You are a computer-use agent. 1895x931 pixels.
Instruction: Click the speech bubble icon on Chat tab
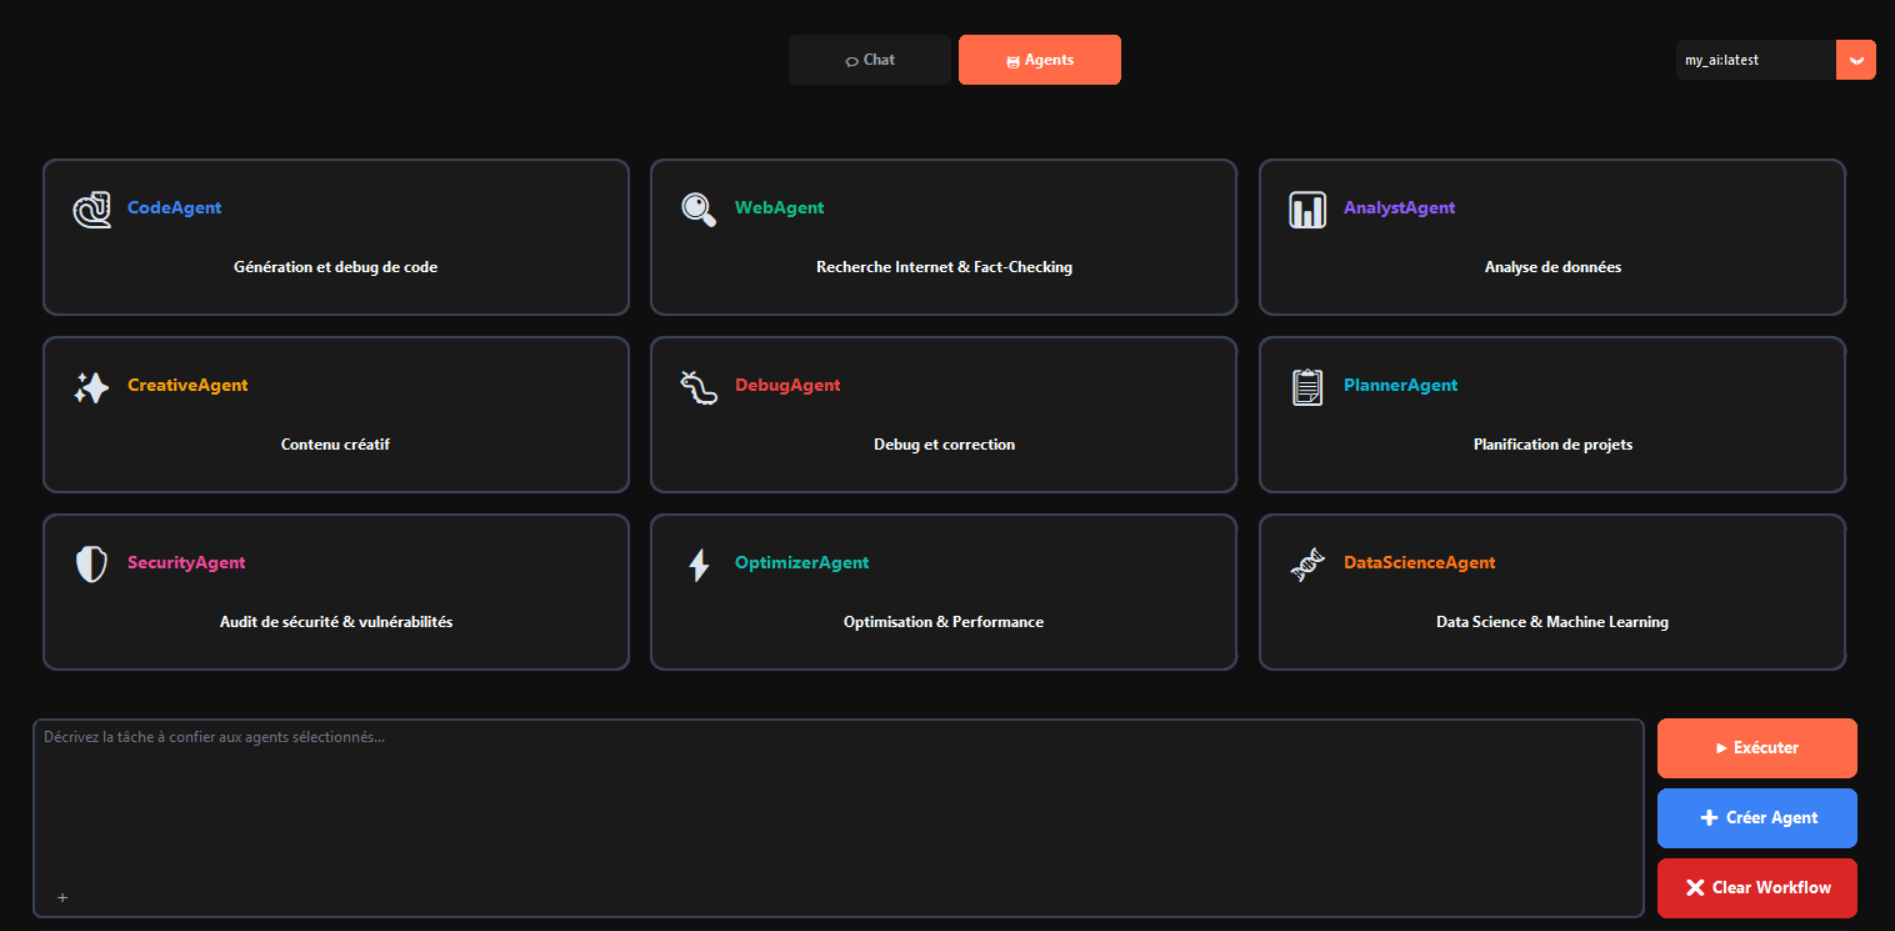tap(852, 61)
